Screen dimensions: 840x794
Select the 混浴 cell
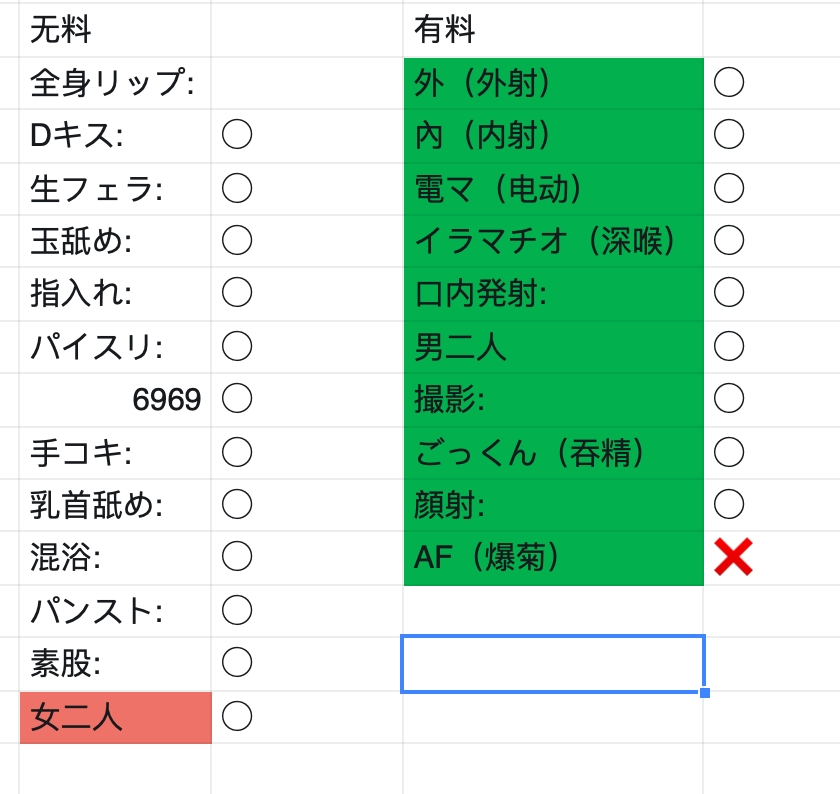pos(115,558)
